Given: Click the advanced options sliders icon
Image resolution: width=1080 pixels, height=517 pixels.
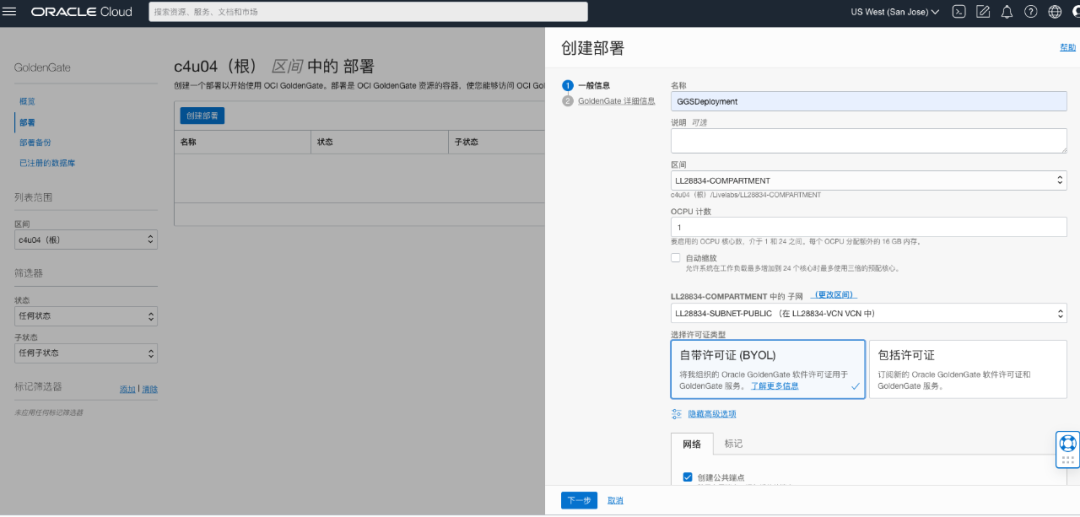Looking at the screenshot, I should tap(676, 414).
